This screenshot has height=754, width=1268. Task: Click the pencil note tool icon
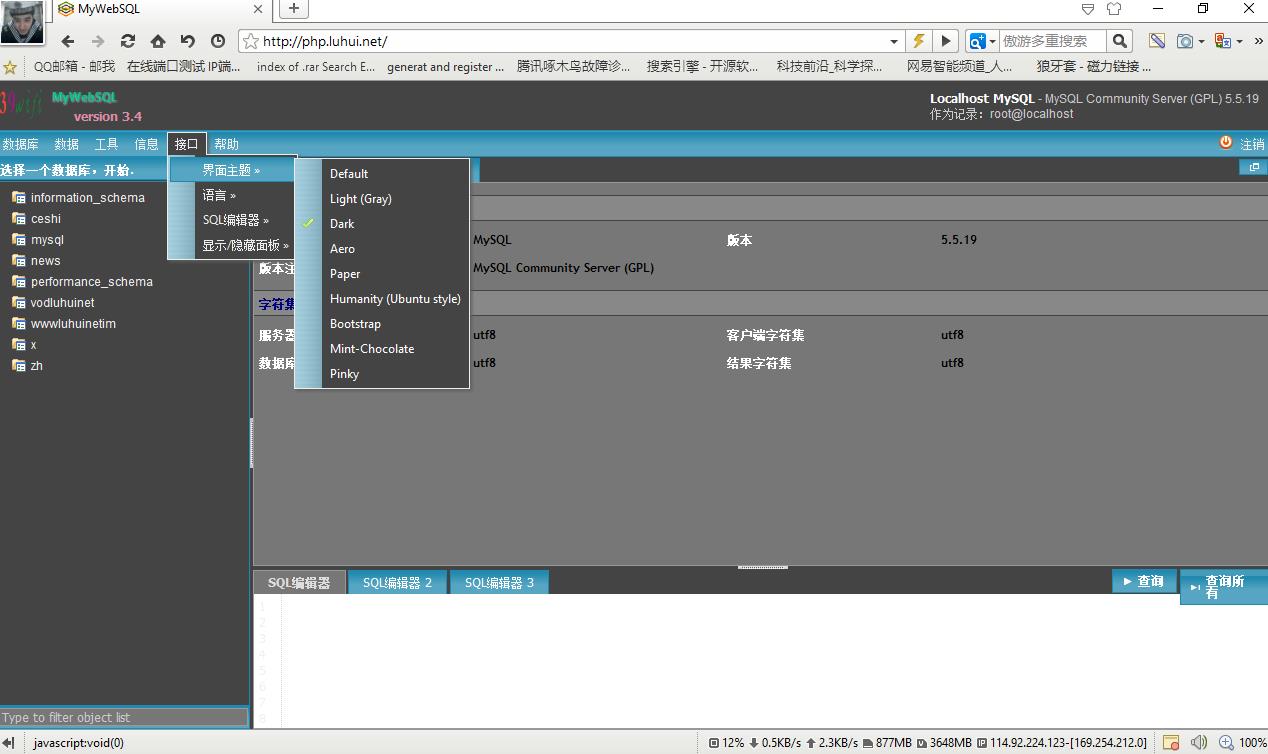coord(1156,41)
